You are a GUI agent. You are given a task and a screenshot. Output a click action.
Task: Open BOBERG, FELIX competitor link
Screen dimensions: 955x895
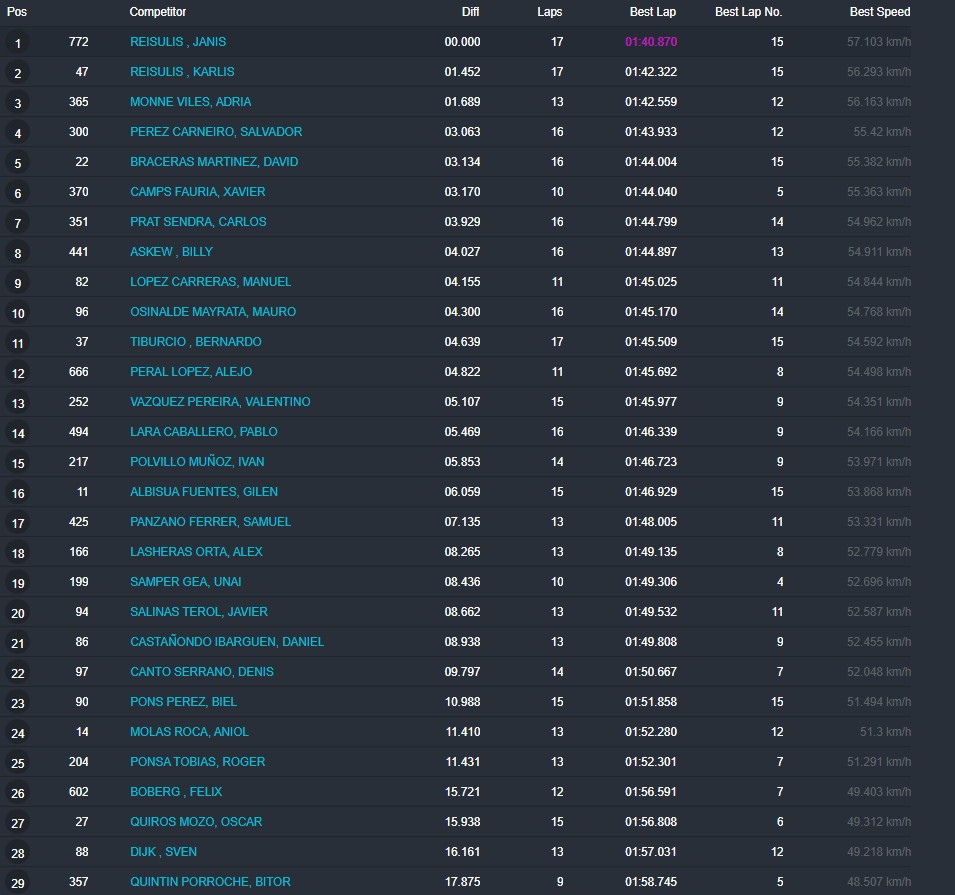click(x=176, y=792)
